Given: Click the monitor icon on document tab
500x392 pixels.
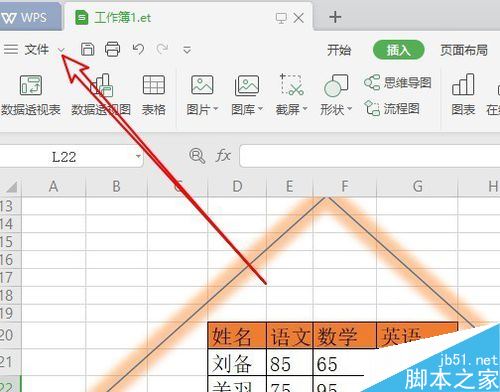Looking at the screenshot, I should click(x=281, y=18).
